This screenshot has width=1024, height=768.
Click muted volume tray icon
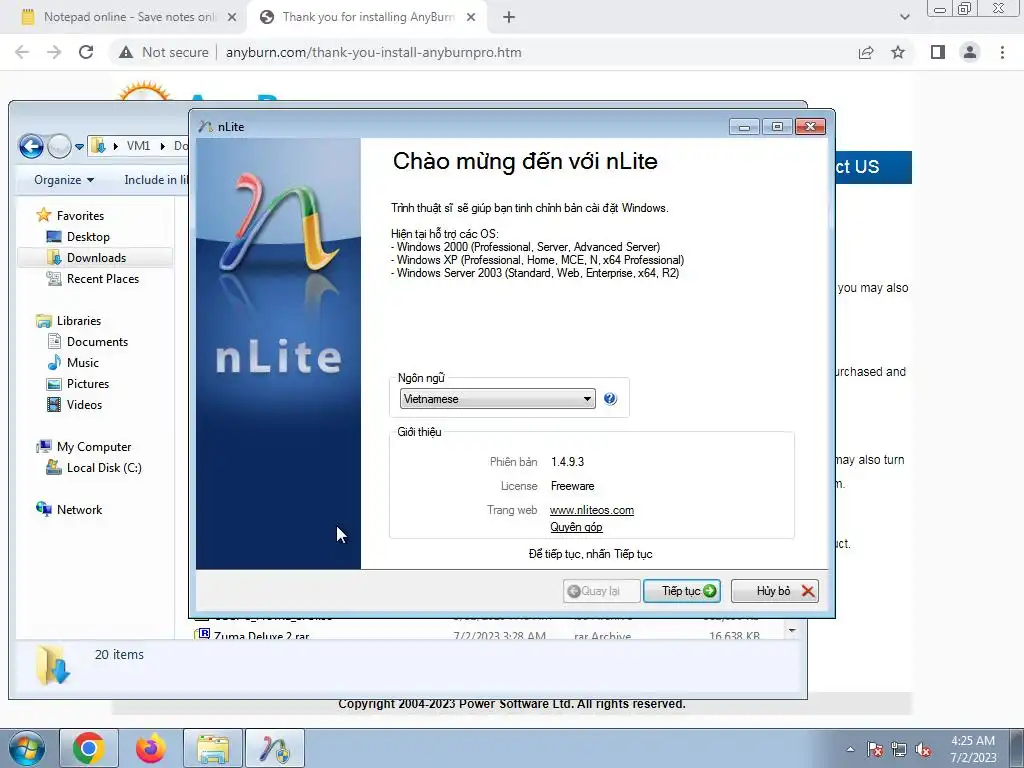click(923, 749)
